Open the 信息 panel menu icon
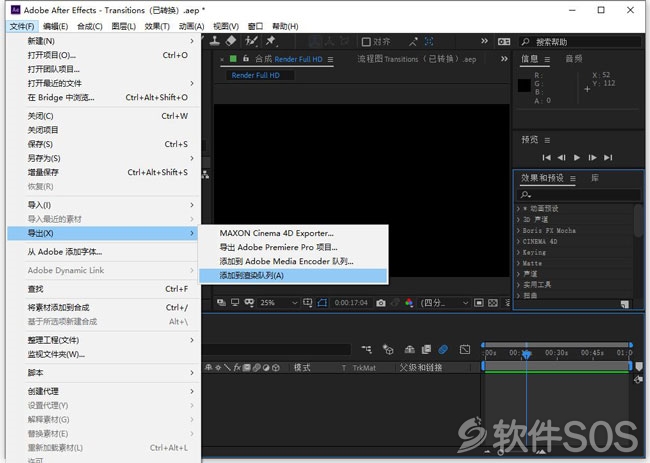The width and height of the screenshot is (650, 463). pos(547,60)
